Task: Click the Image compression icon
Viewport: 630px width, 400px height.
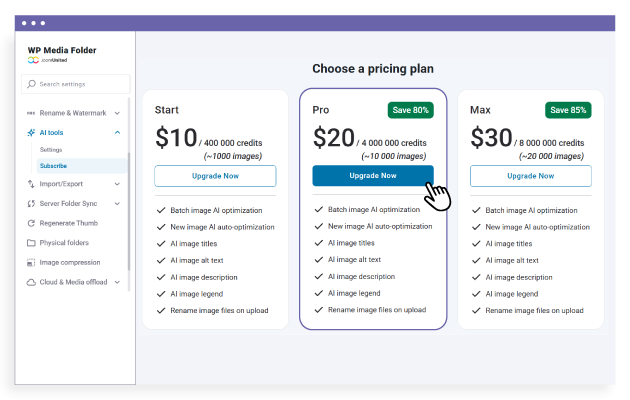Action: pyautogui.click(x=31, y=262)
